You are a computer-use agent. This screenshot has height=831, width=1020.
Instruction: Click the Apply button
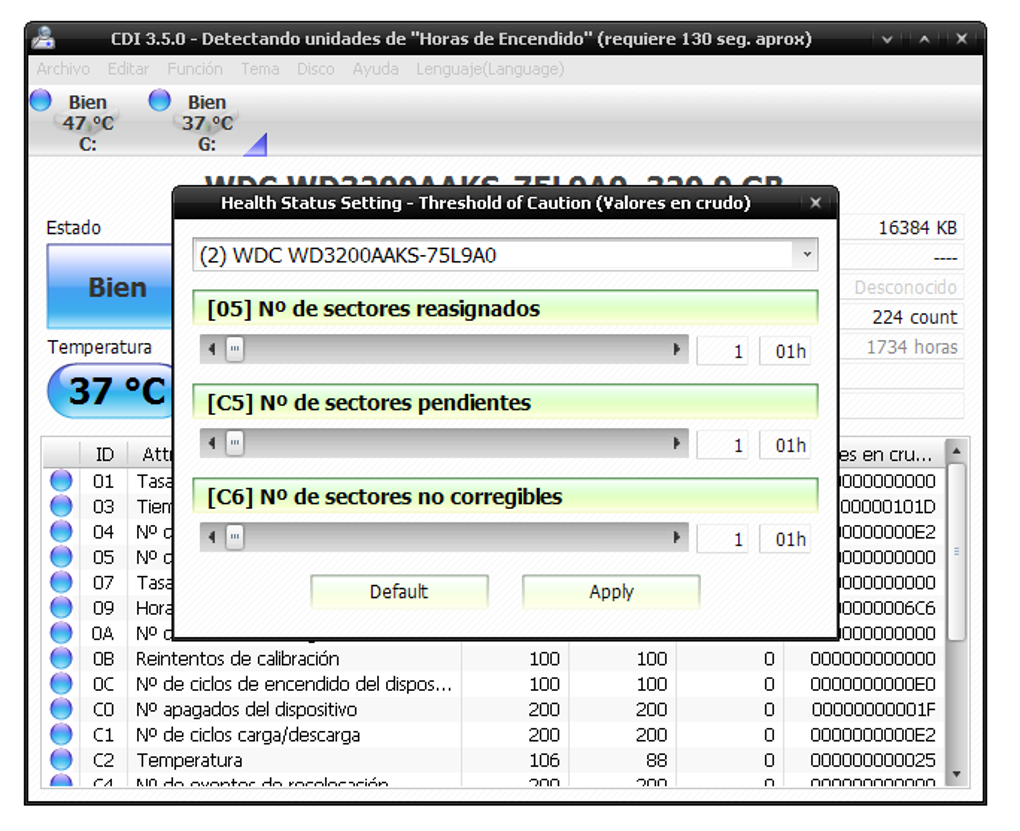(x=611, y=592)
